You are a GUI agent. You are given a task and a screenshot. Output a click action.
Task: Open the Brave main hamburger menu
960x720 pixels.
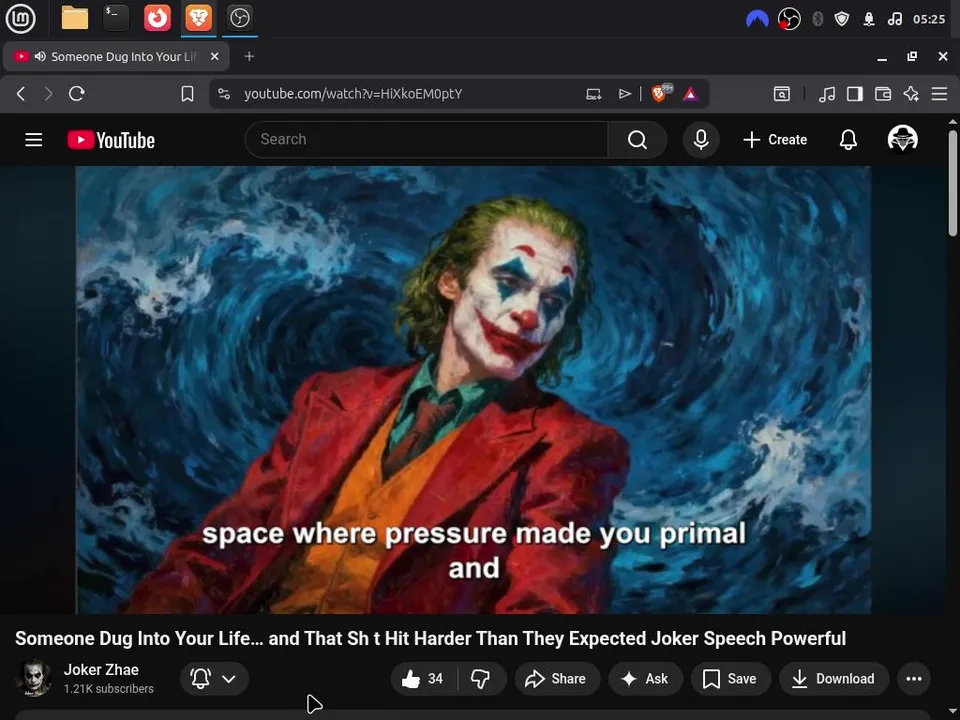point(939,94)
